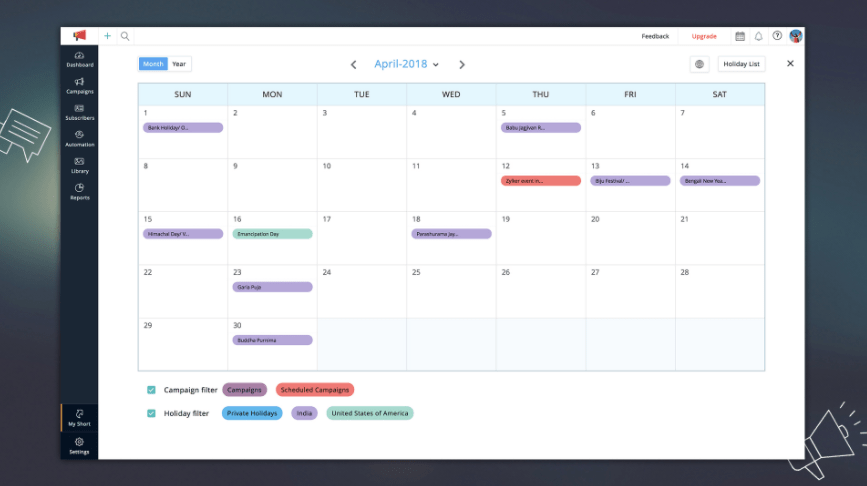Open the April-2018 month dropdown
This screenshot has width=867, height=486.
(406, 64)
